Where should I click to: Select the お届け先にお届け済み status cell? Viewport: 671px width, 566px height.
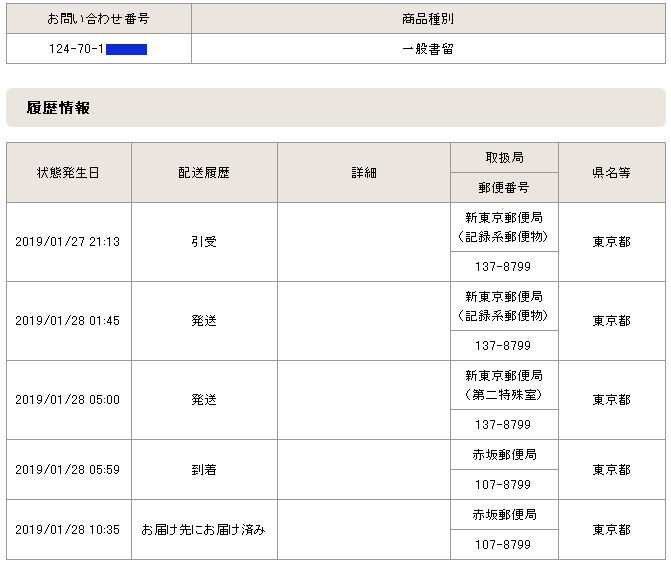[x=204, y=530]
